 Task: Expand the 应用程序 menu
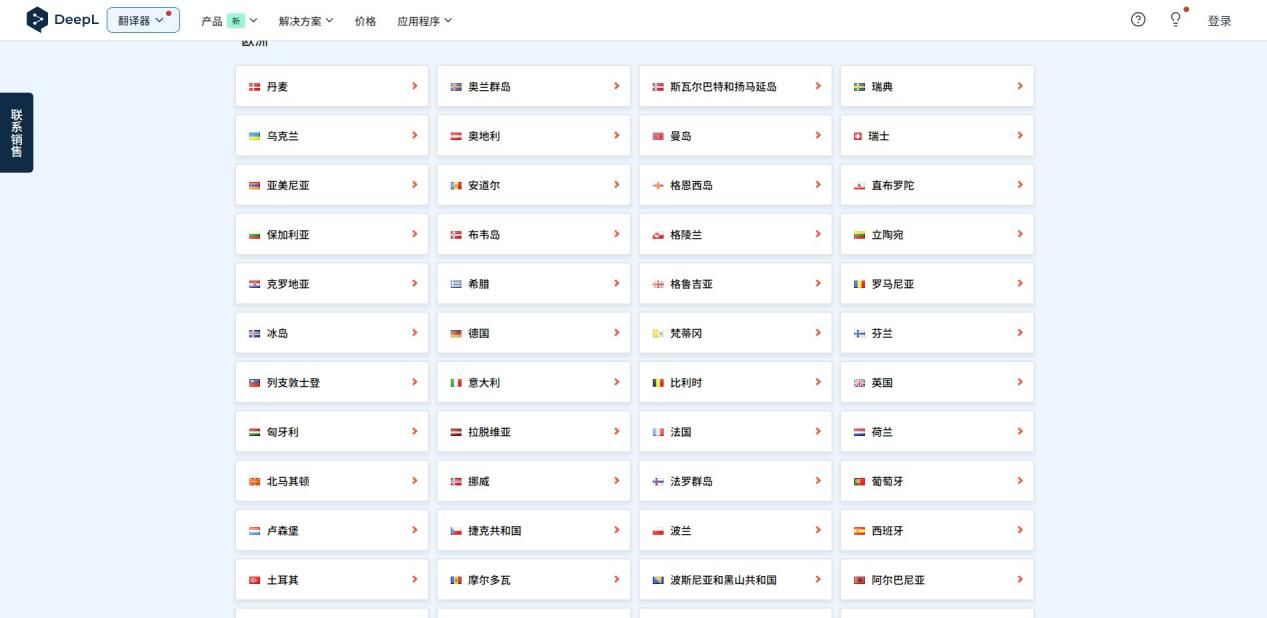tap(425, 21)
